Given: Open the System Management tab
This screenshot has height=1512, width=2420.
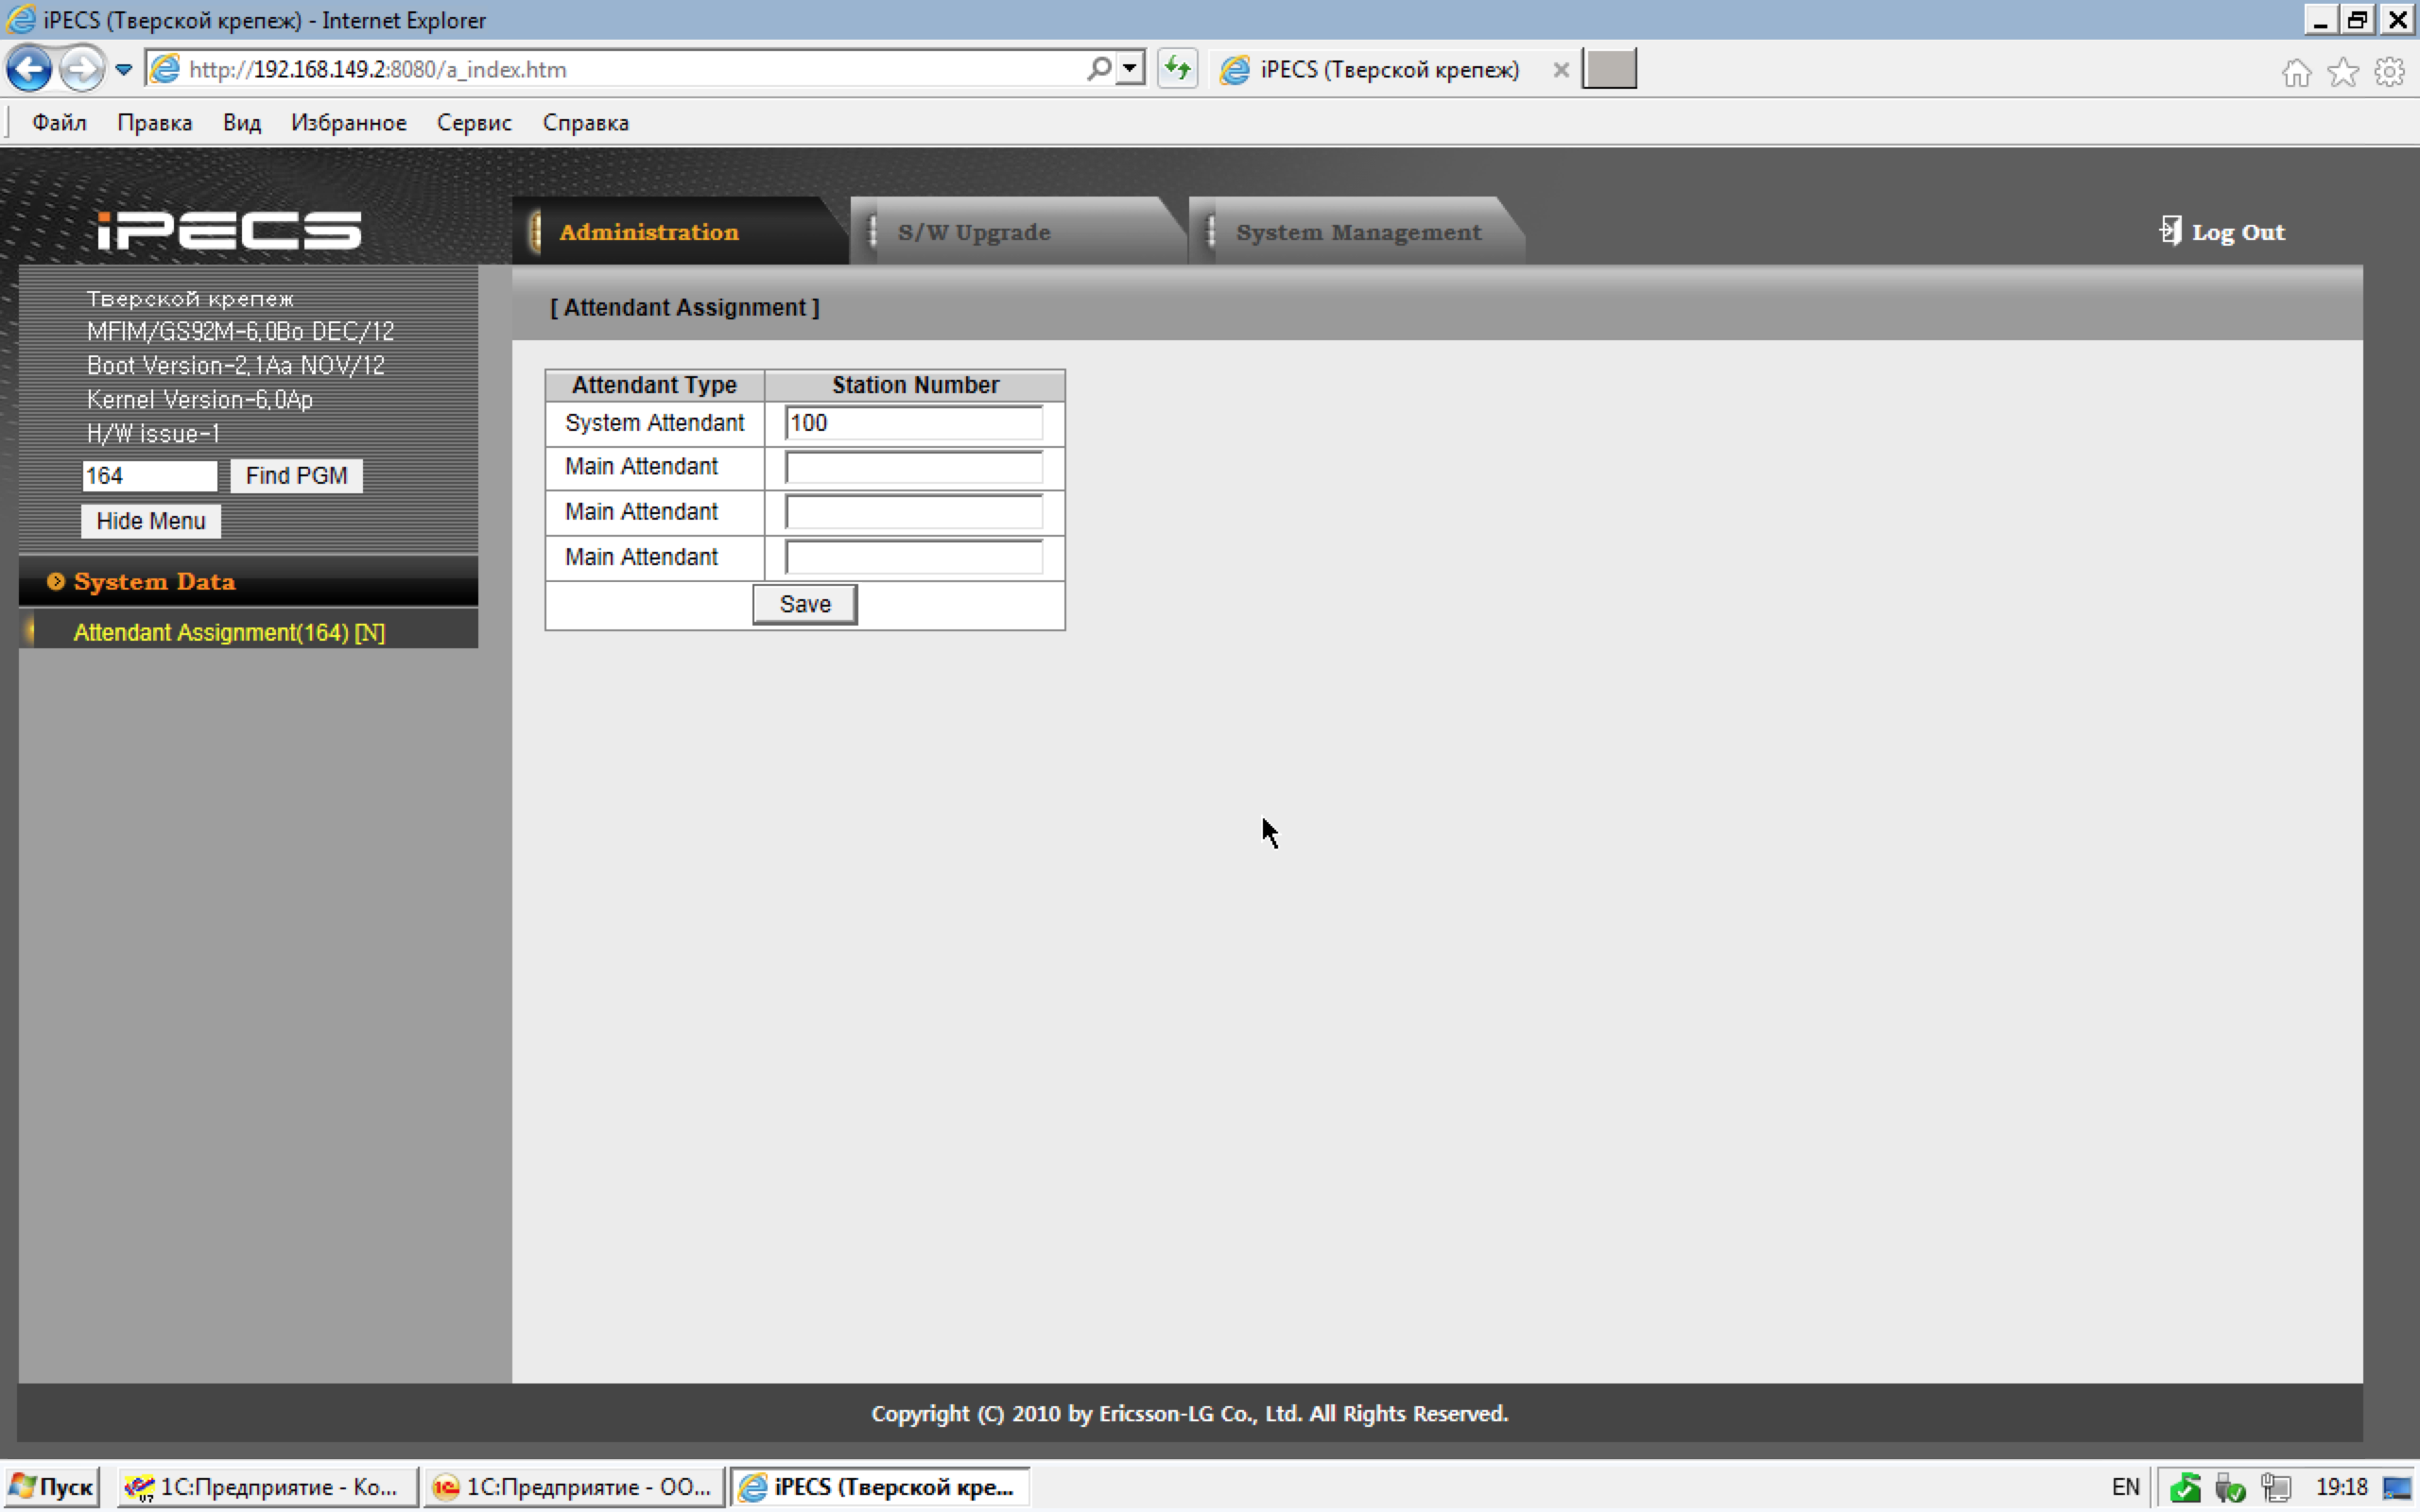Looking at the screenshot, I should 1357,232.
